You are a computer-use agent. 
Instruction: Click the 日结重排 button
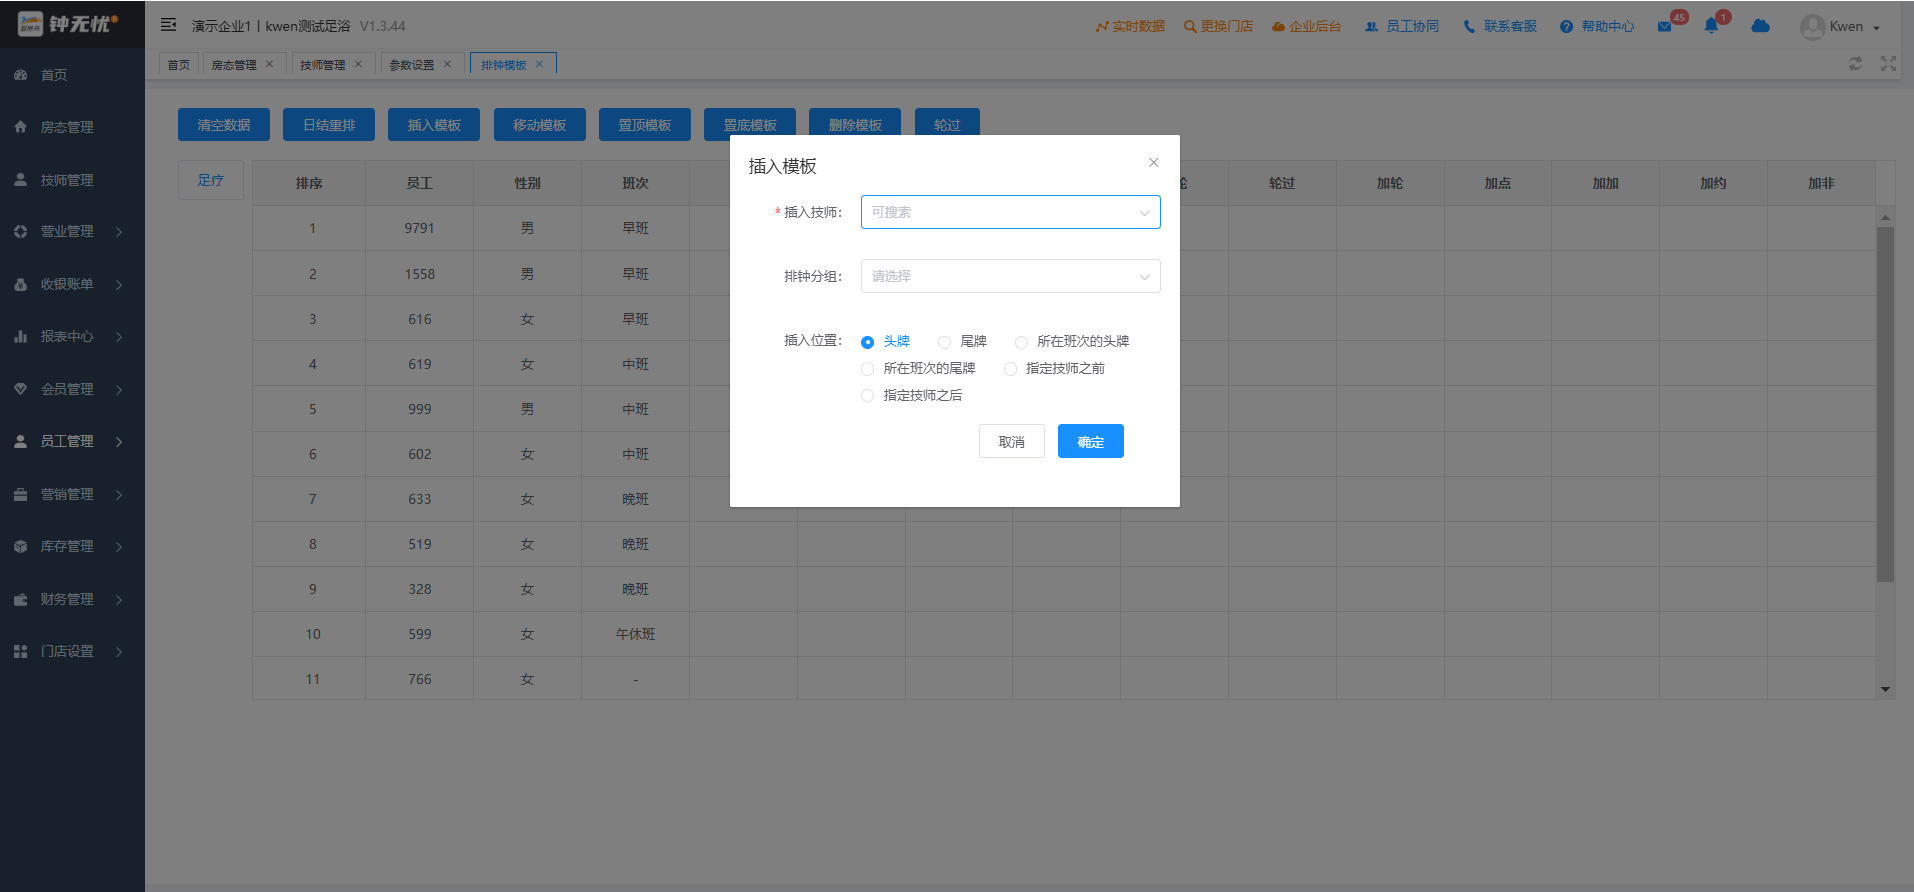pos(329,125)
